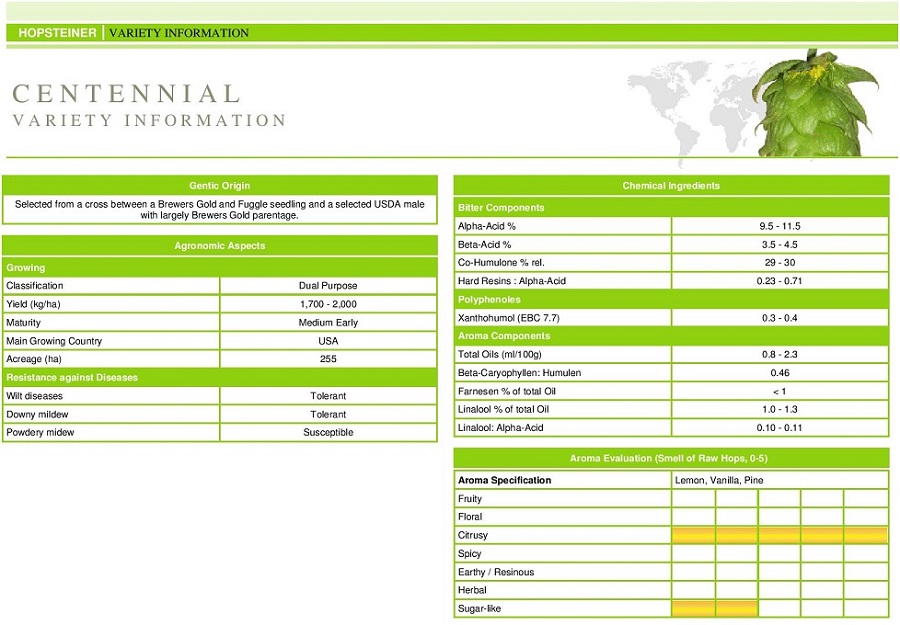
Task: Select the < 1 Farnesen value
Action: pyautogui.click(x=779, y=391)
